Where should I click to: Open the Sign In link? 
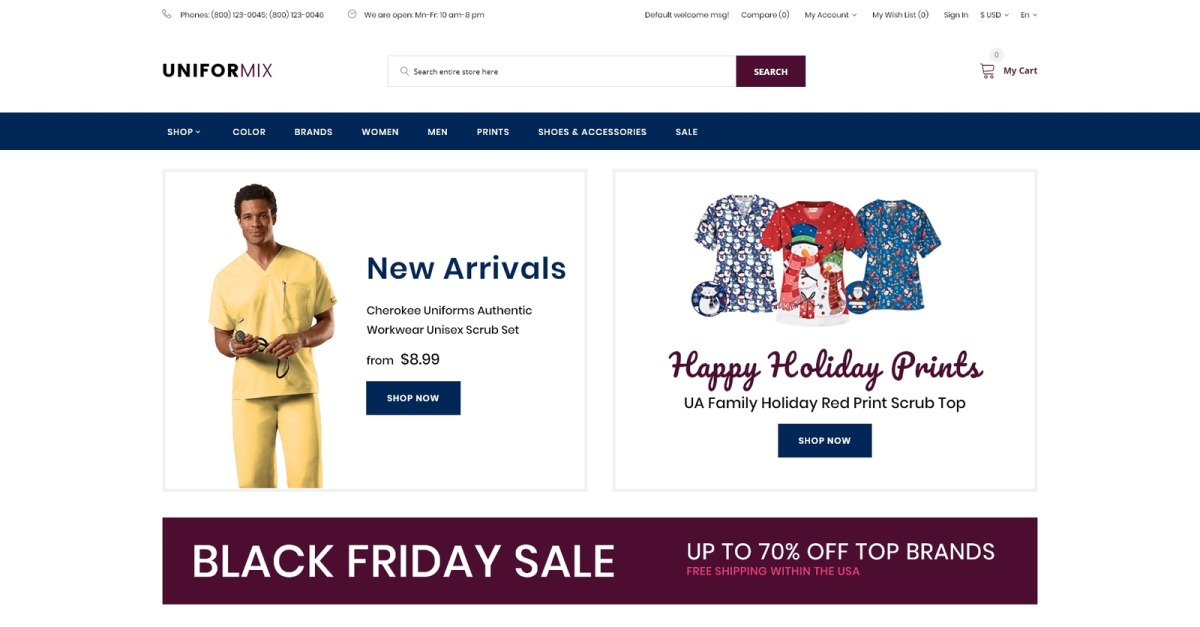pos(956,15)
